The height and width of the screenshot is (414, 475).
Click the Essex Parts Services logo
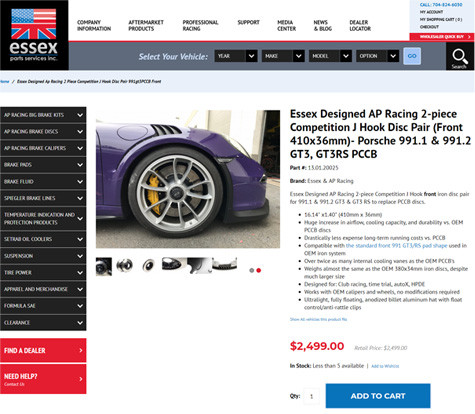click(34, 35)
